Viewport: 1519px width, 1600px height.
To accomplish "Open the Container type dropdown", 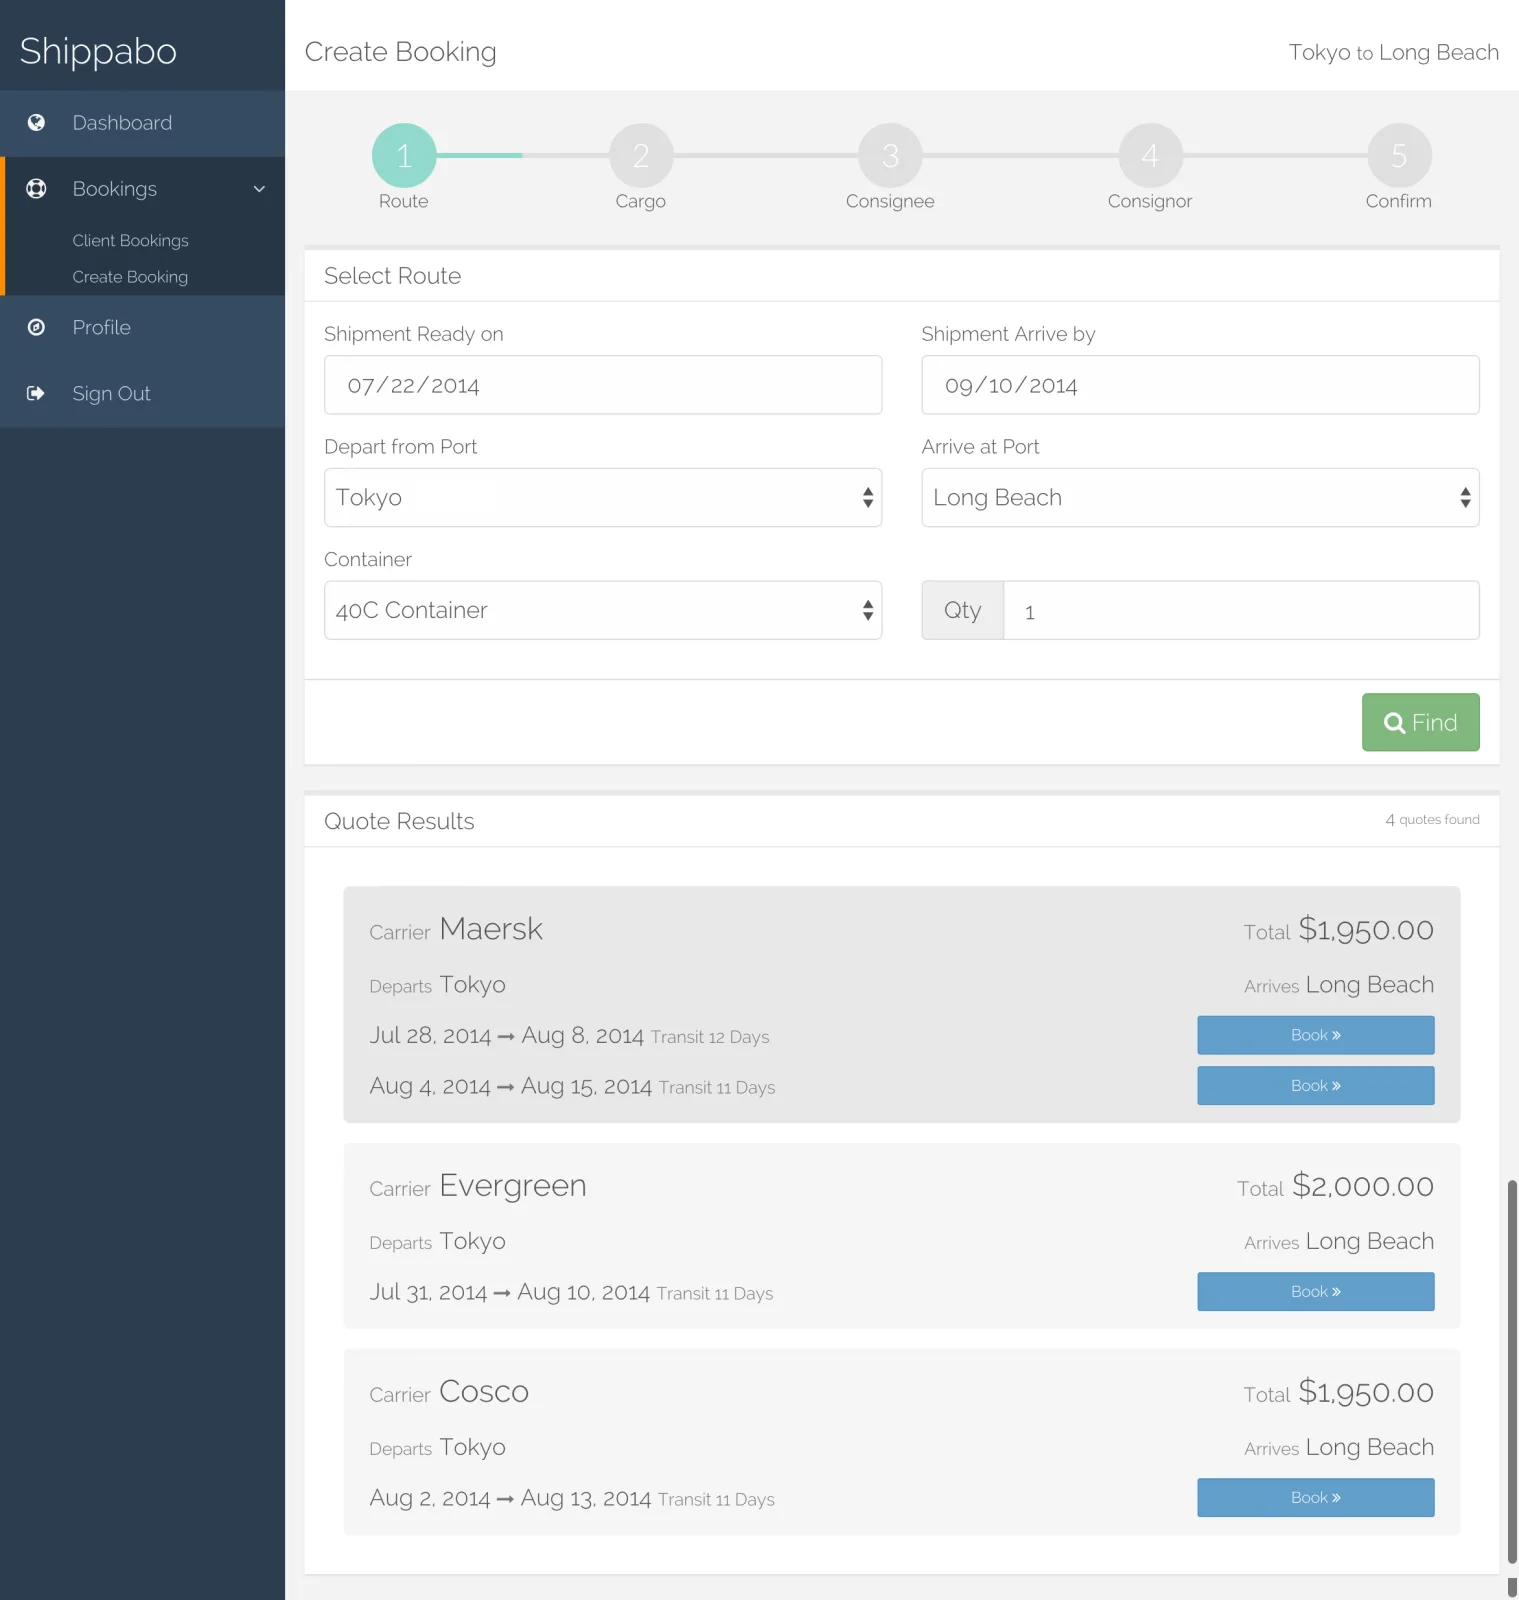I will point(603,610).
